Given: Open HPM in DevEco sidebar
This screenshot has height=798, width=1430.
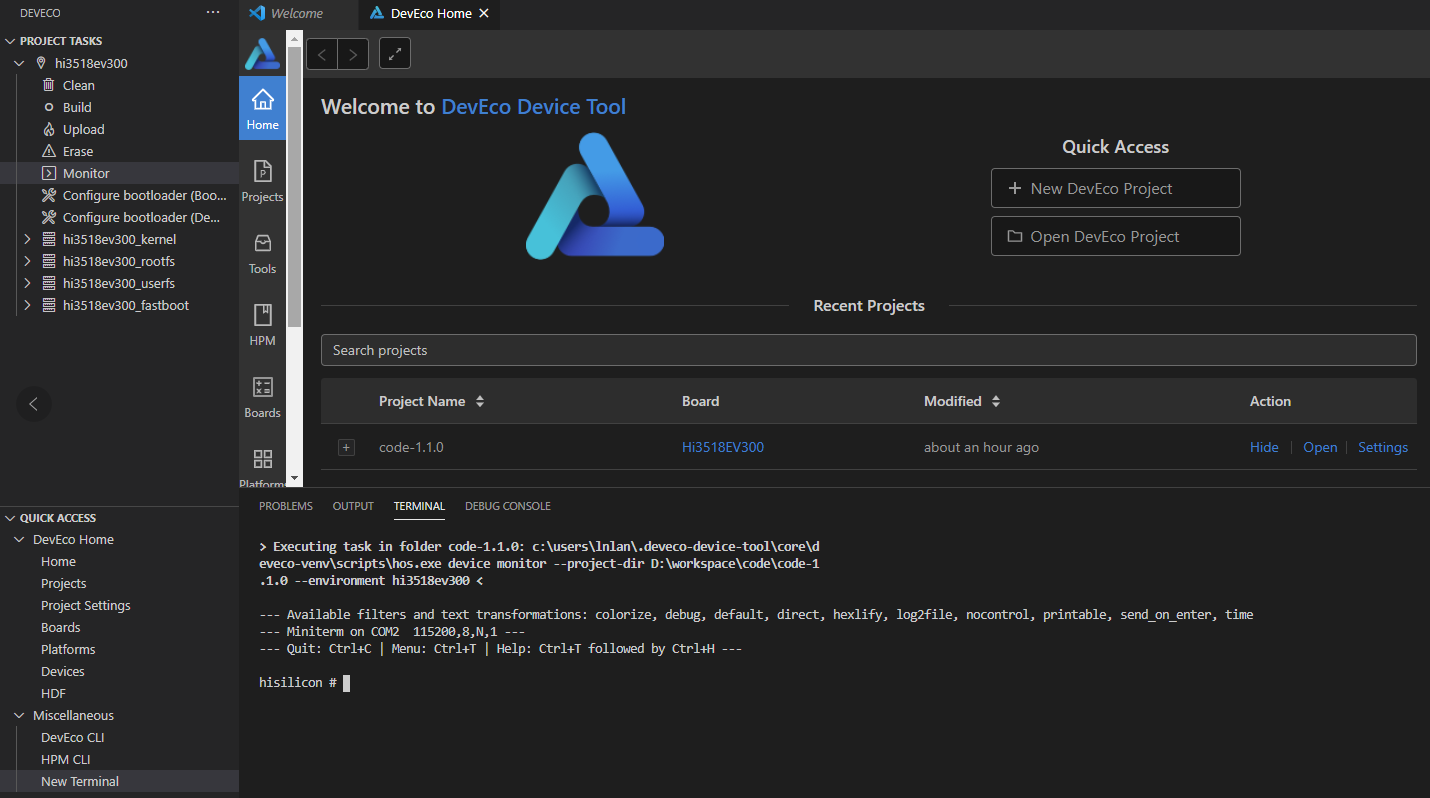Looking at the screenshot, I should tap(262, 324).
